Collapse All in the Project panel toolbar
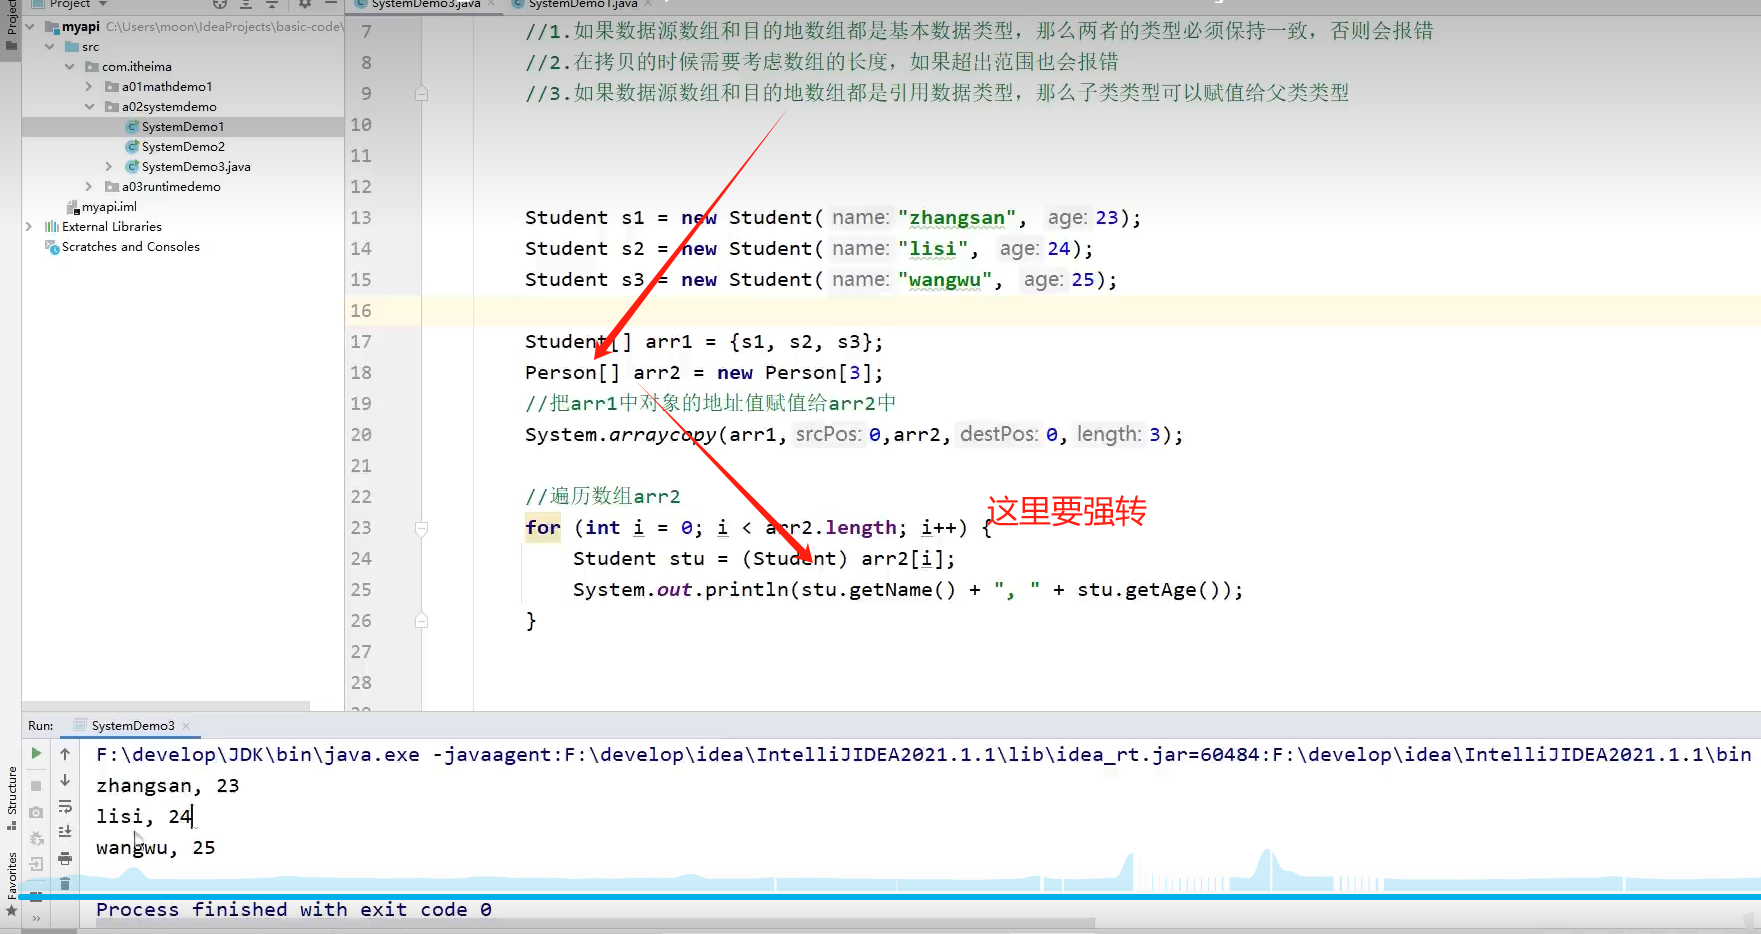 pyautogui.click(x=272, y=5)
